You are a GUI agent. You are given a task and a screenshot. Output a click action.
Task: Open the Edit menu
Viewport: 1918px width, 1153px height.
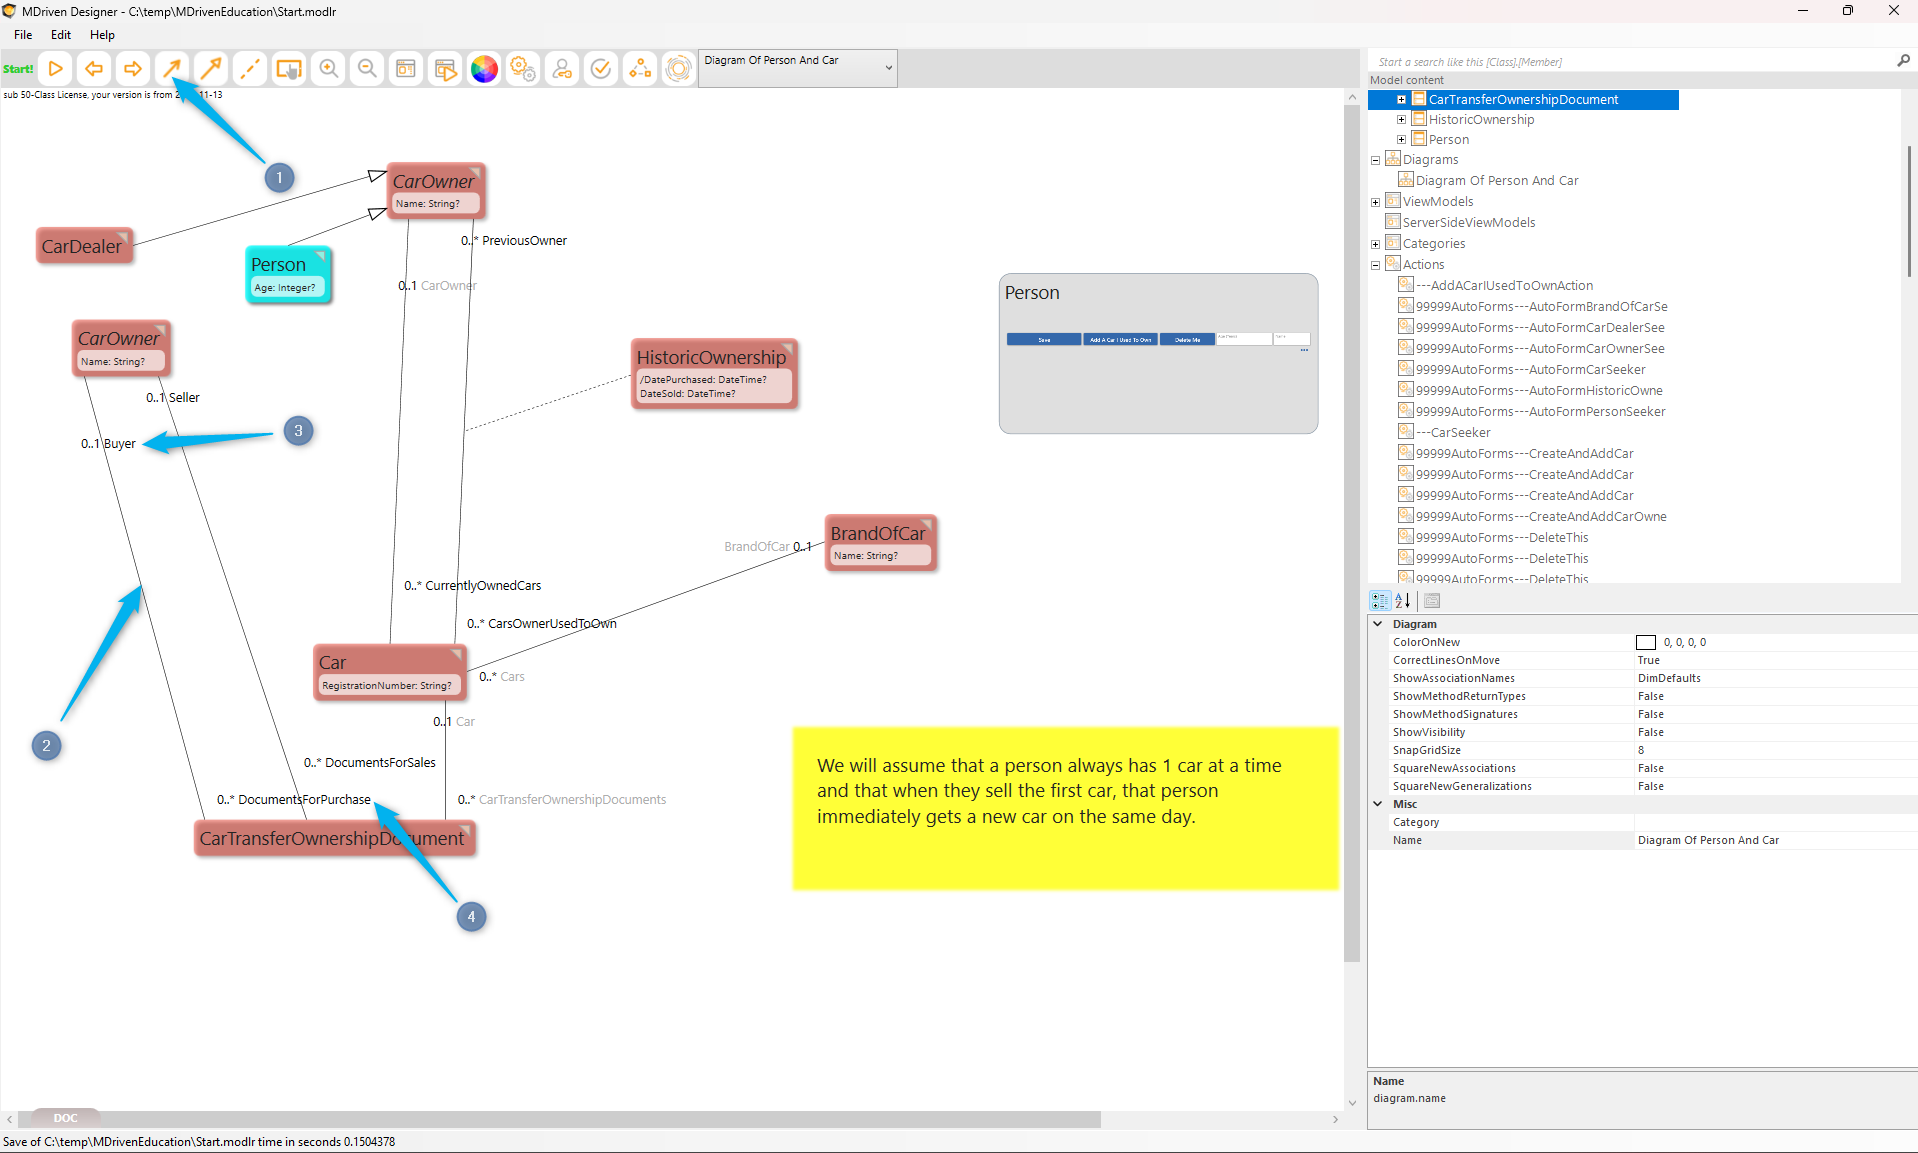(61, 35)
